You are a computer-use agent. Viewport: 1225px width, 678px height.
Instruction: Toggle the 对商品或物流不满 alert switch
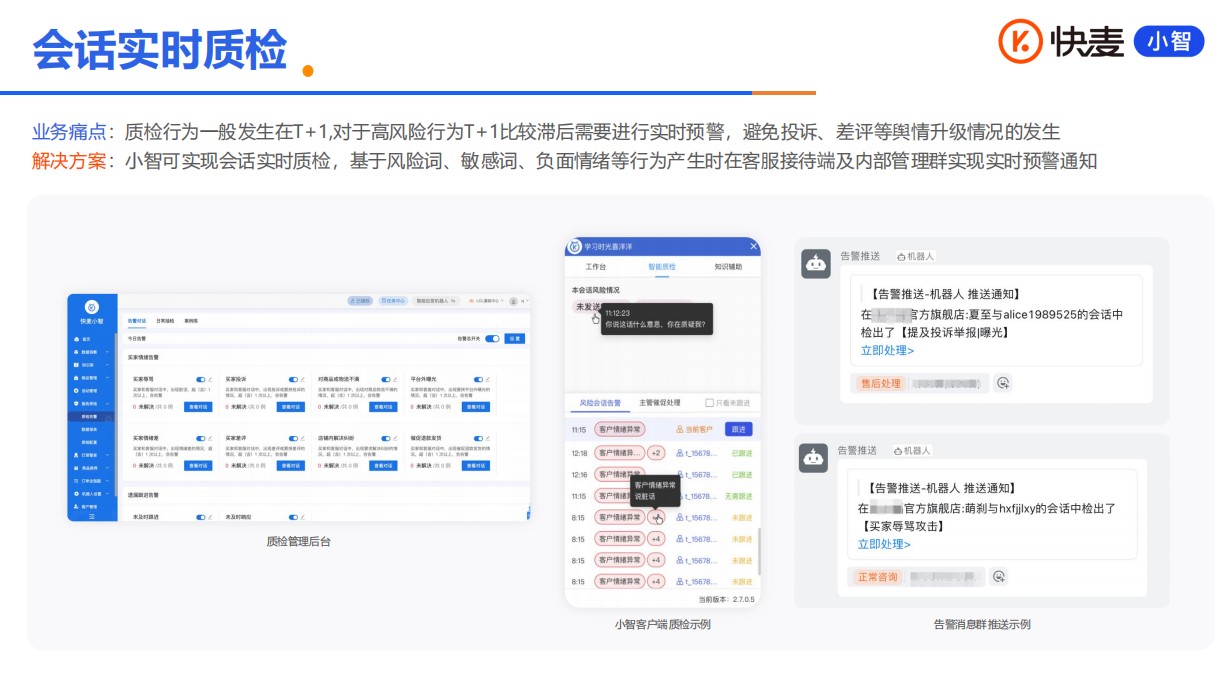point(386,379)
